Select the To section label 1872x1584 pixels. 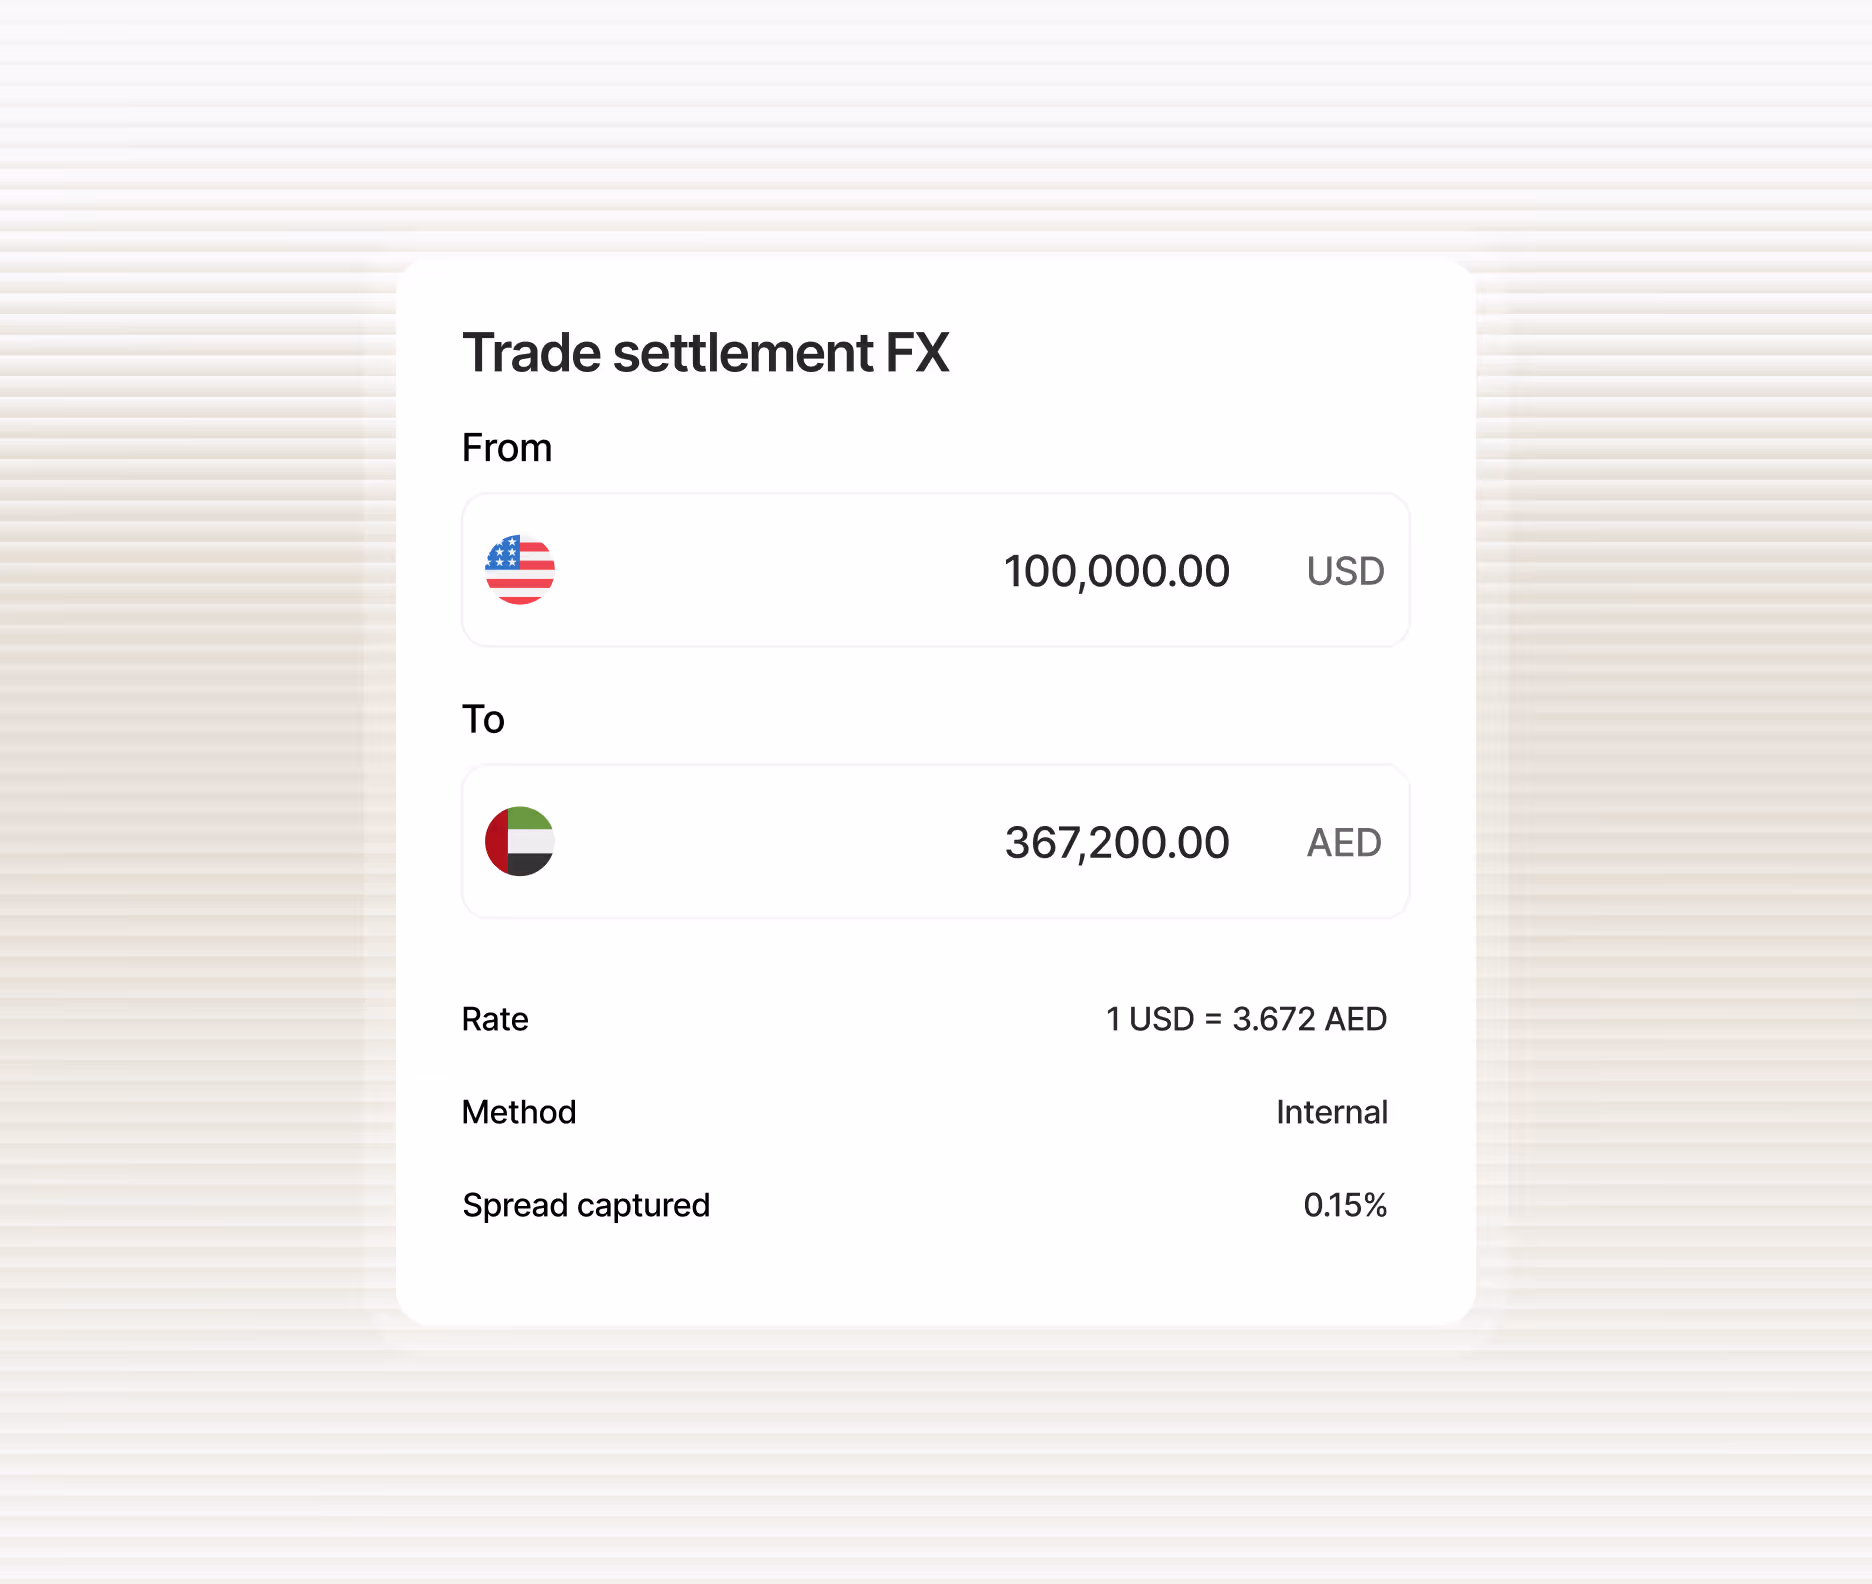[483, 718]
